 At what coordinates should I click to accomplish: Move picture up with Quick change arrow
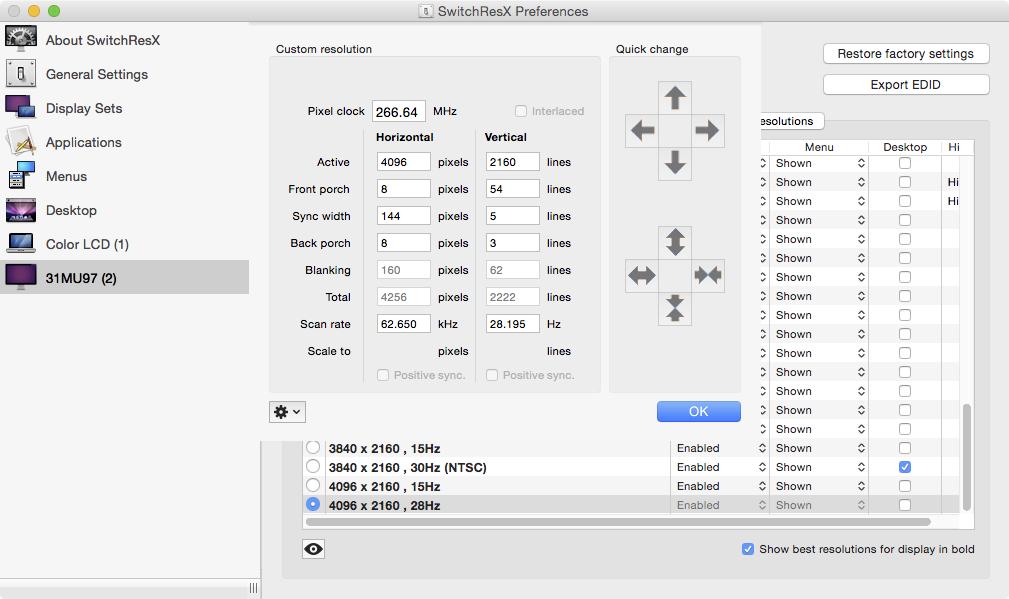click(x=675, y=98)
